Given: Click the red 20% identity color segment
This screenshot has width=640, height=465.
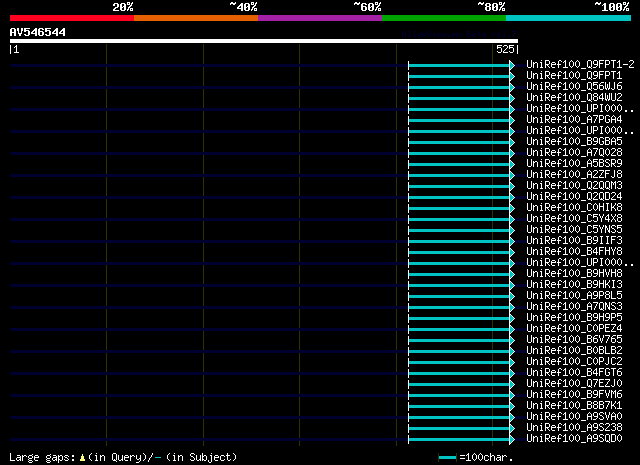Looking at the screenshot, I should 72,18.
